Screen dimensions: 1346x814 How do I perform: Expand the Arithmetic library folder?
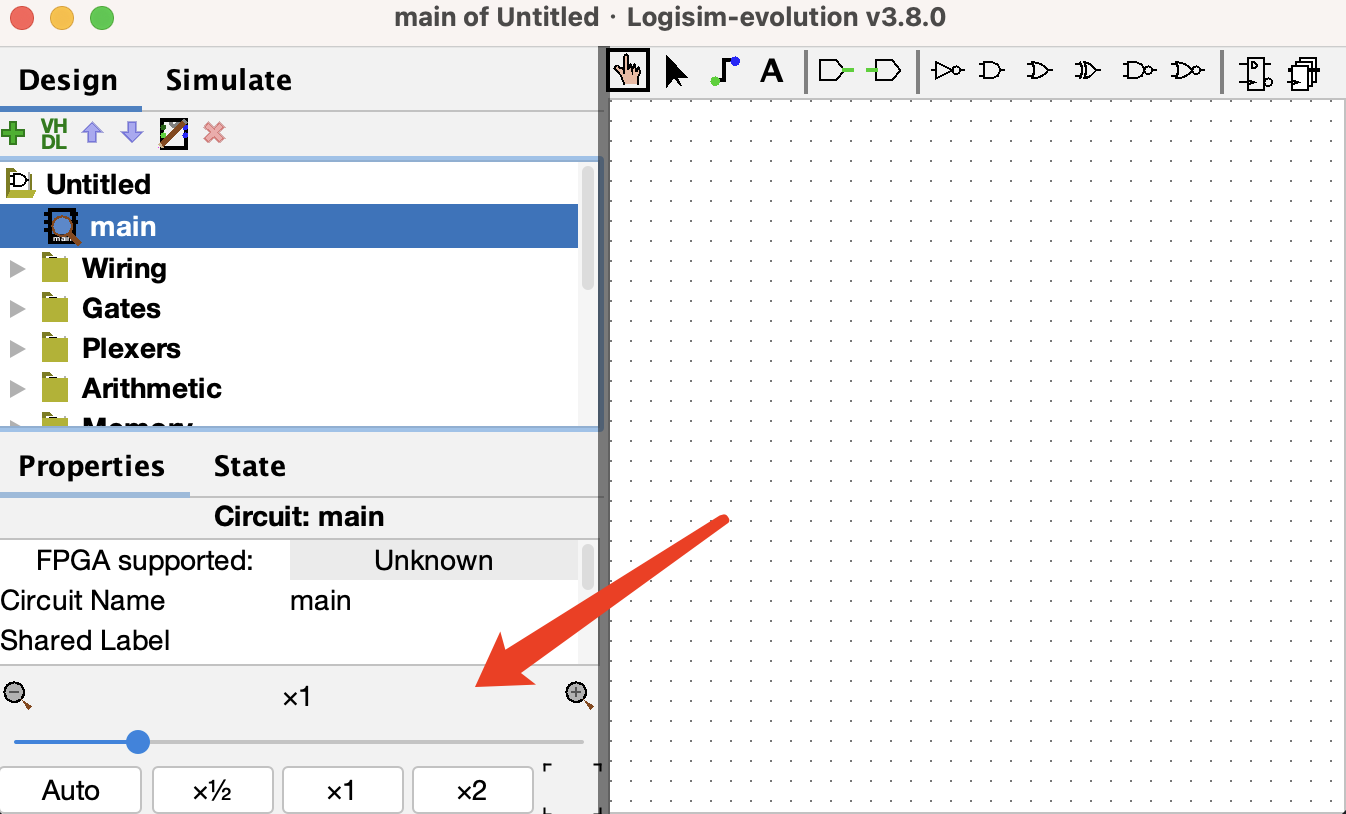click(x=17, y=389)
